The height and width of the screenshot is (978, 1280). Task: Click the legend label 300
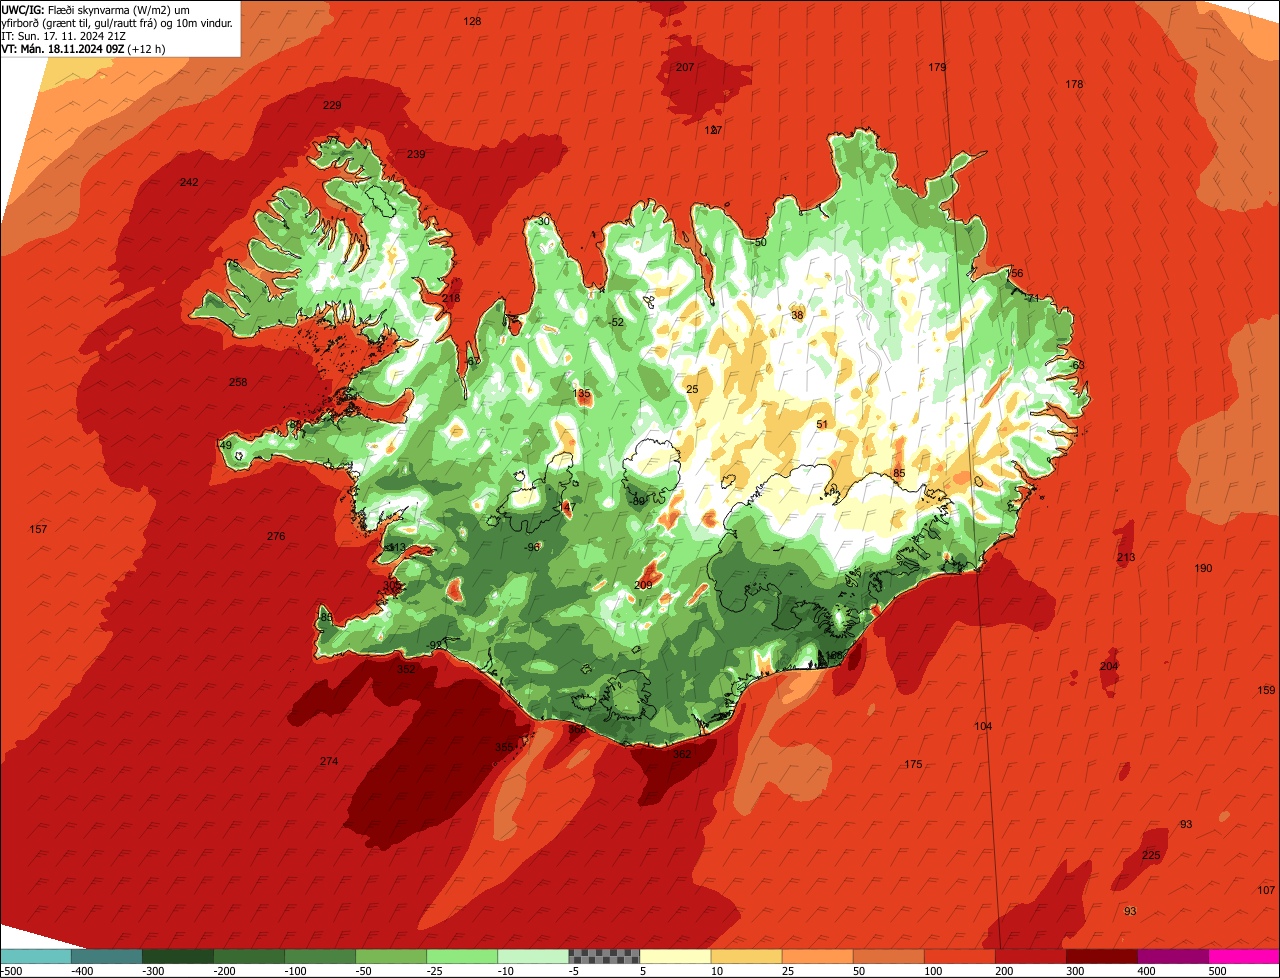click(1075, 971)
